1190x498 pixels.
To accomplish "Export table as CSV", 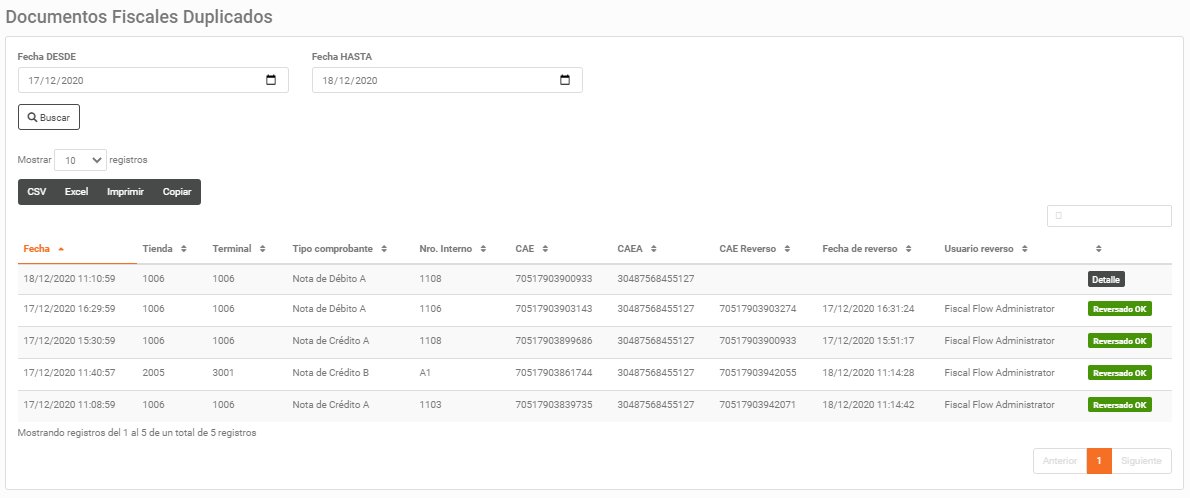I will coord(36,192).
